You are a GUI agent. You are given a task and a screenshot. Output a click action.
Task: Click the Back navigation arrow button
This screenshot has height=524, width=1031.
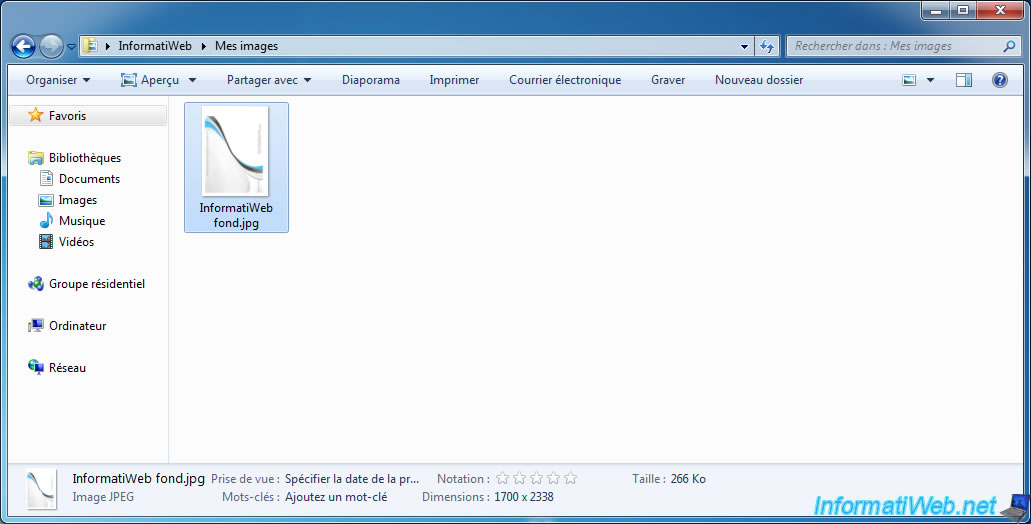[x=23, y=46]
